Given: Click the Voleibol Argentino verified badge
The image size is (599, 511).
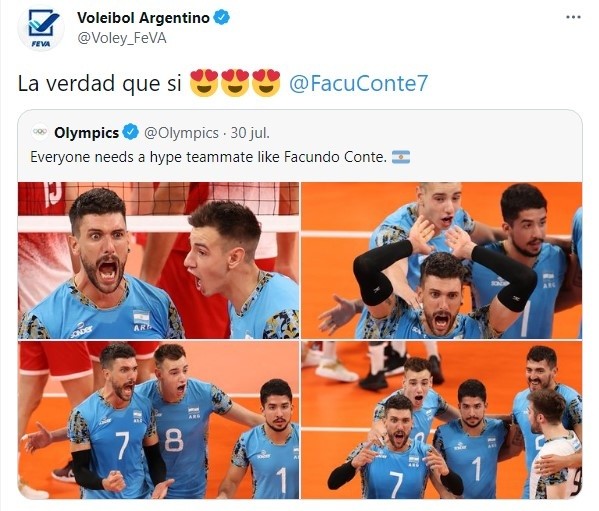Looking at the screenshot, I should 222,18.
